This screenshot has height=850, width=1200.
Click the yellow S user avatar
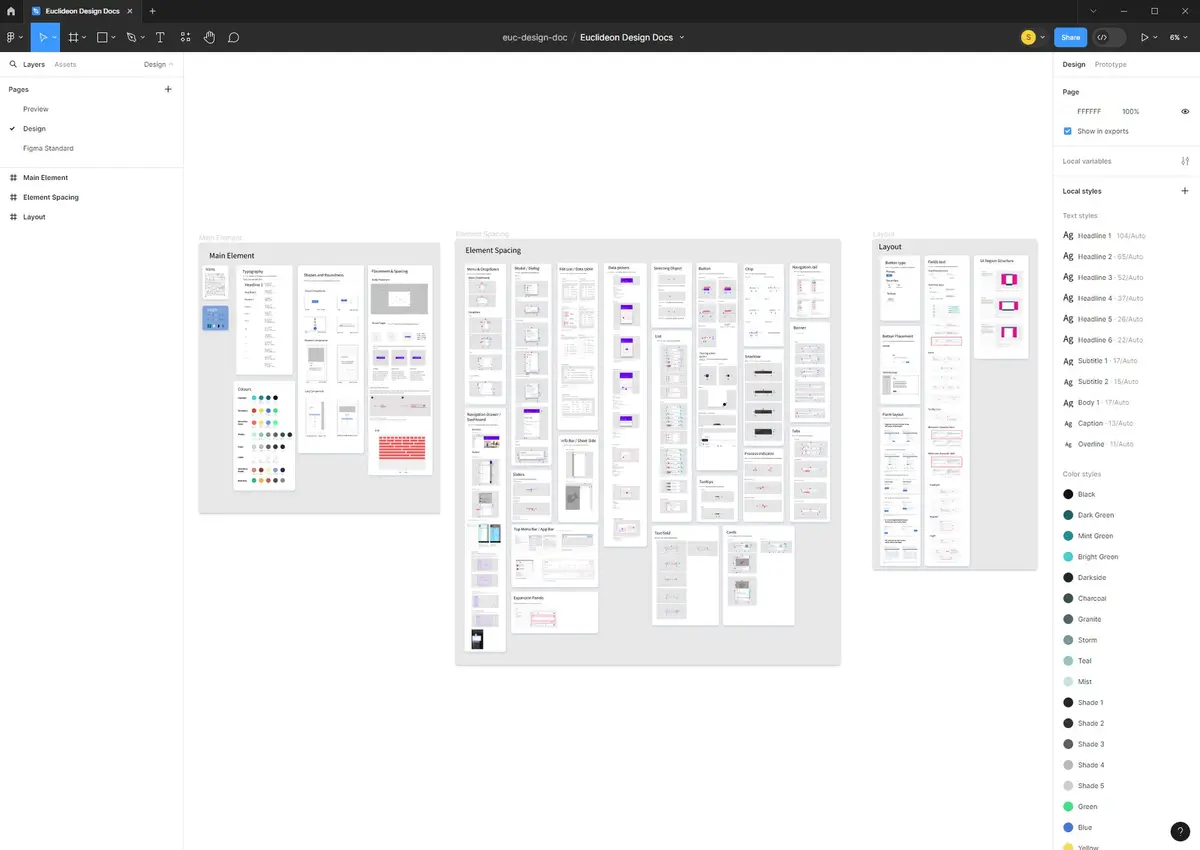[x=1028, y=37]
